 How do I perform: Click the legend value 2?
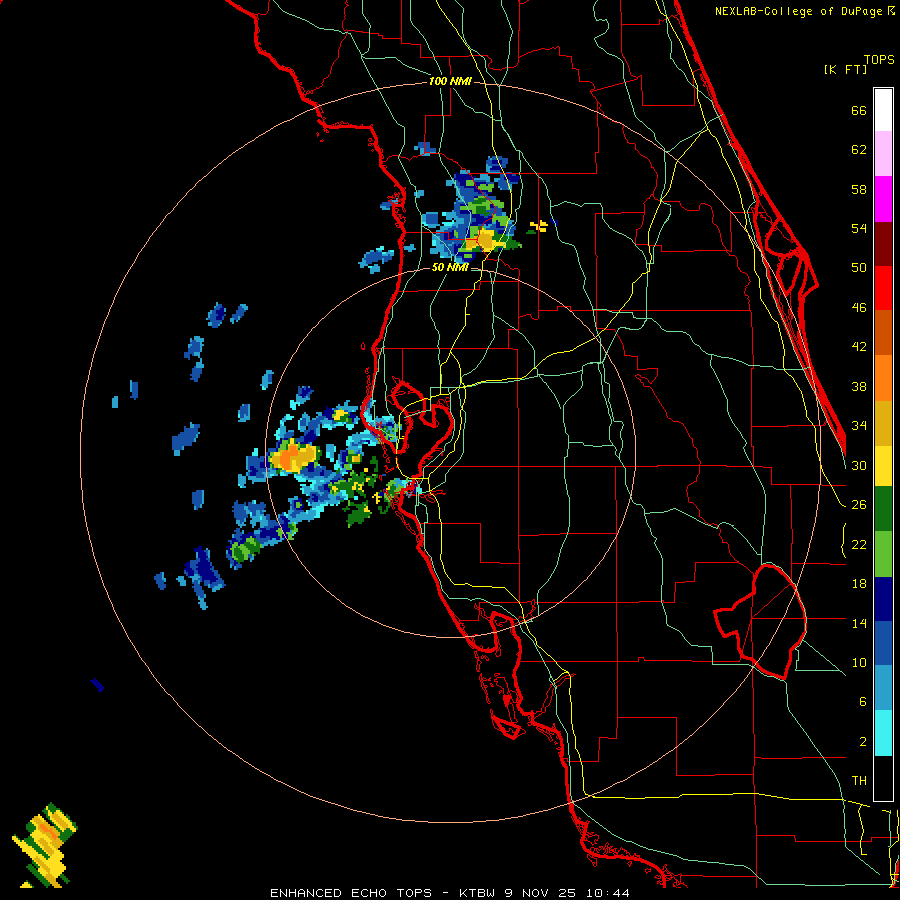(863, 742)
